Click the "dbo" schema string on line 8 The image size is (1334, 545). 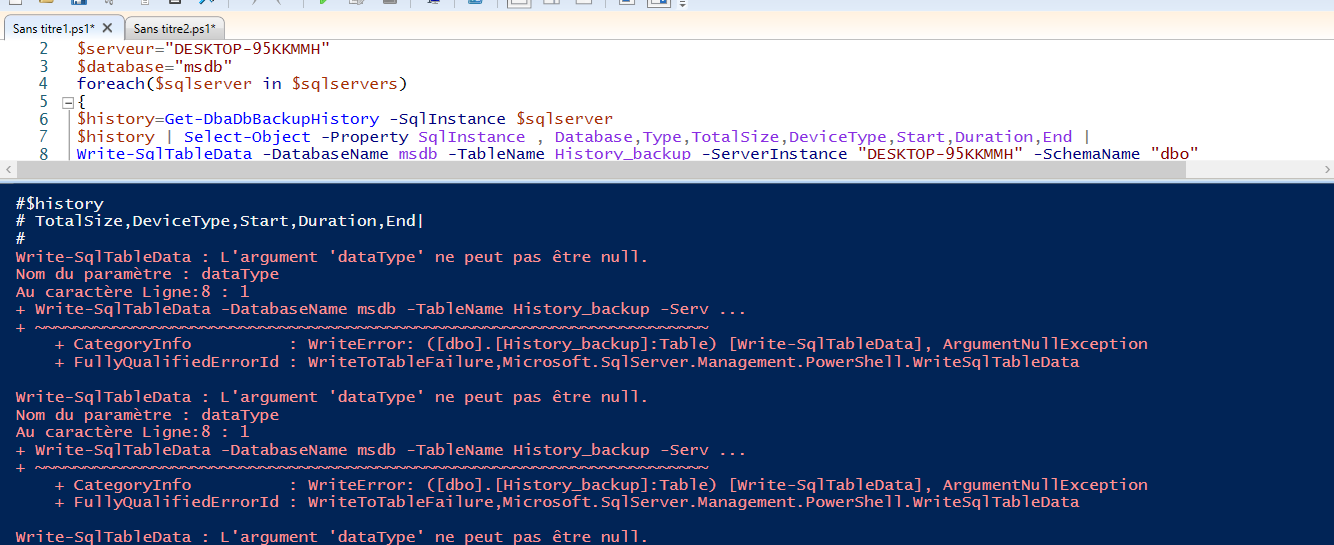pyautogui.click(x=1174, y=154)
